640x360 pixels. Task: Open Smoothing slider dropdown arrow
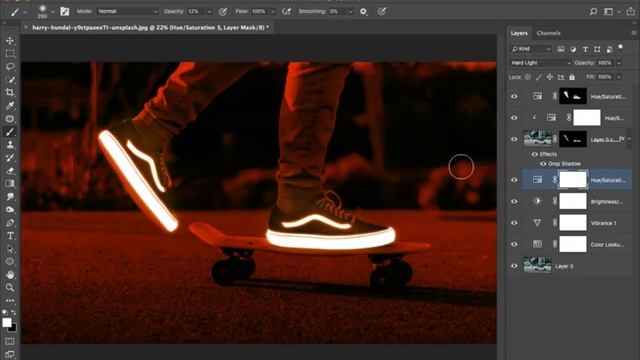tap(350, 12)
